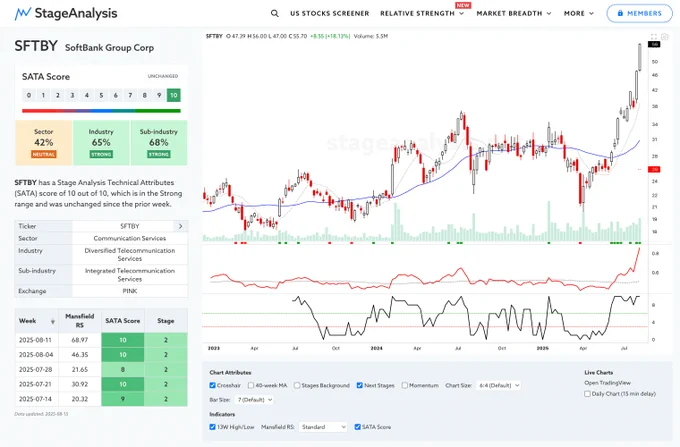Click the SFTBY ticker table value
This screenshot has width=680, height=447.
click(130, 226)
